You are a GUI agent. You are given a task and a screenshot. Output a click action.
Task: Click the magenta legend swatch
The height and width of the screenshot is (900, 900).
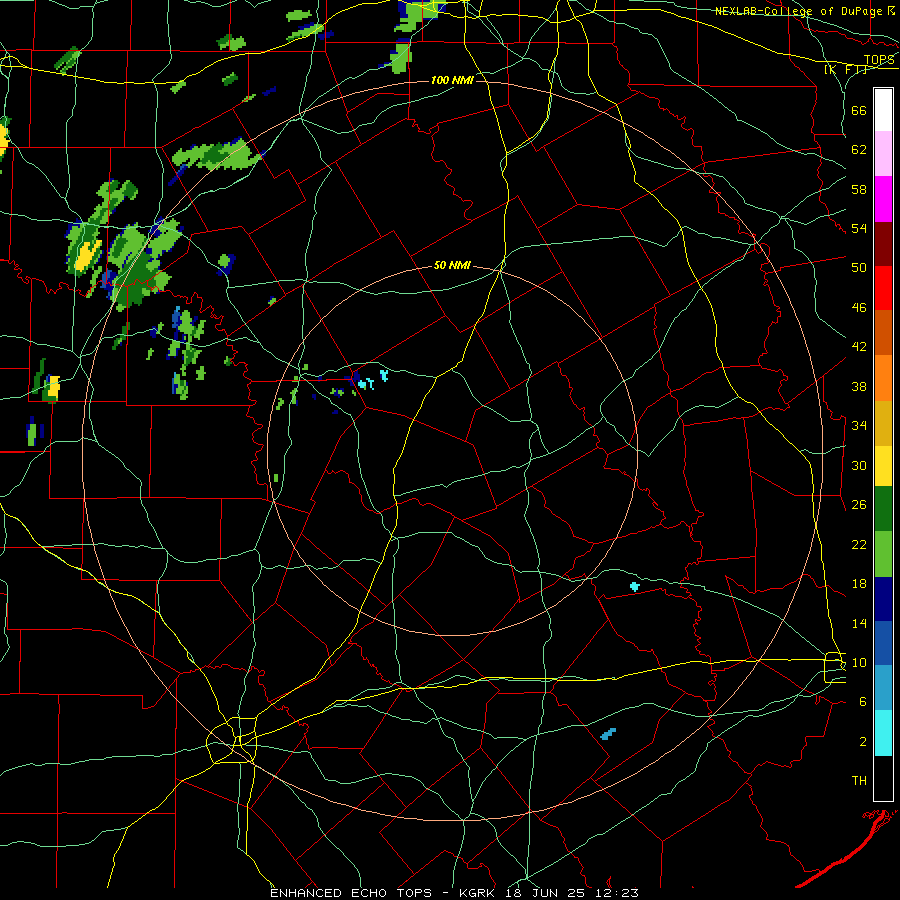883,199
